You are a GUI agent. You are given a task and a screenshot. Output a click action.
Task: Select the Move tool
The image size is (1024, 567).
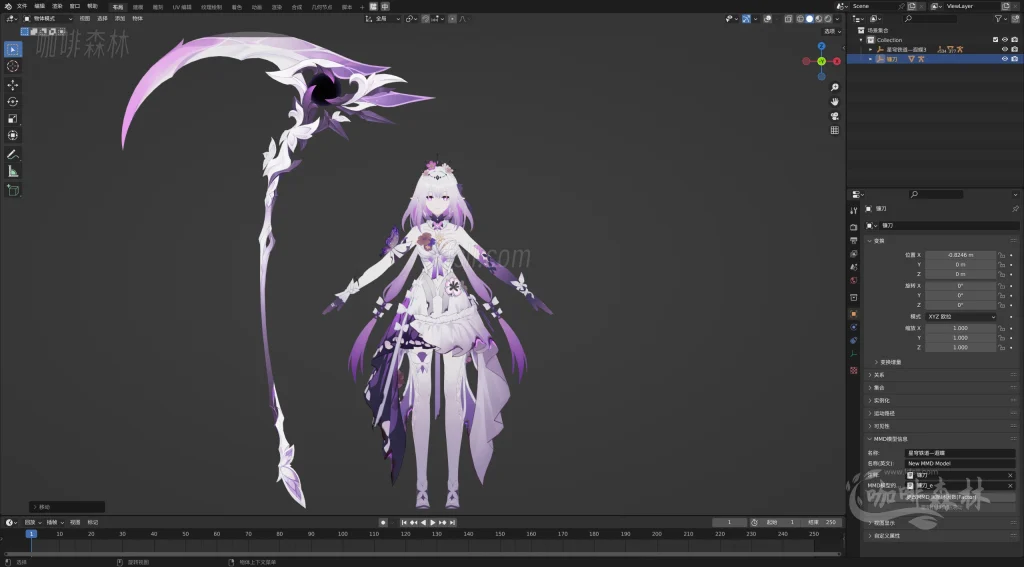[12, 85]
